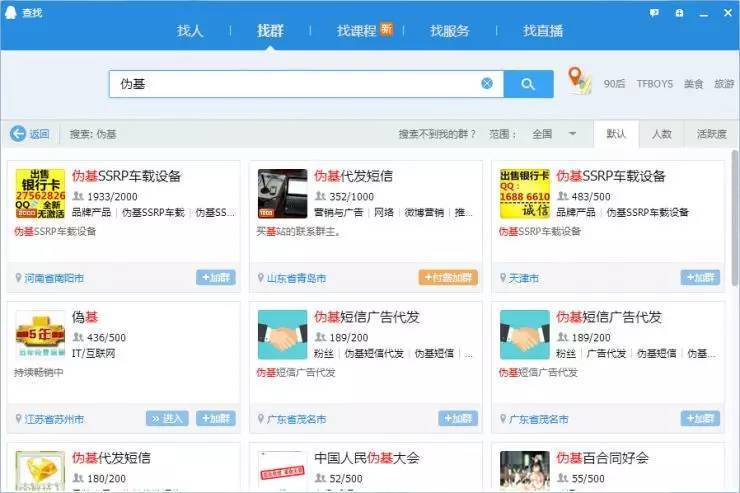Viewport: 740px width, 493px height.
Task: Select the 找直播 tab
Action: (x=543, y=31)
